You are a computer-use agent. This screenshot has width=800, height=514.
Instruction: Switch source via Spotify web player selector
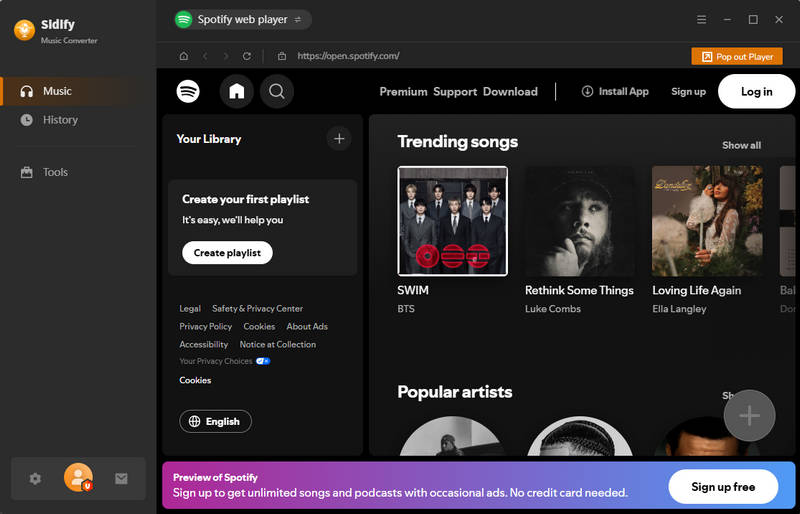pyautogui.click(x=242, y=19)
